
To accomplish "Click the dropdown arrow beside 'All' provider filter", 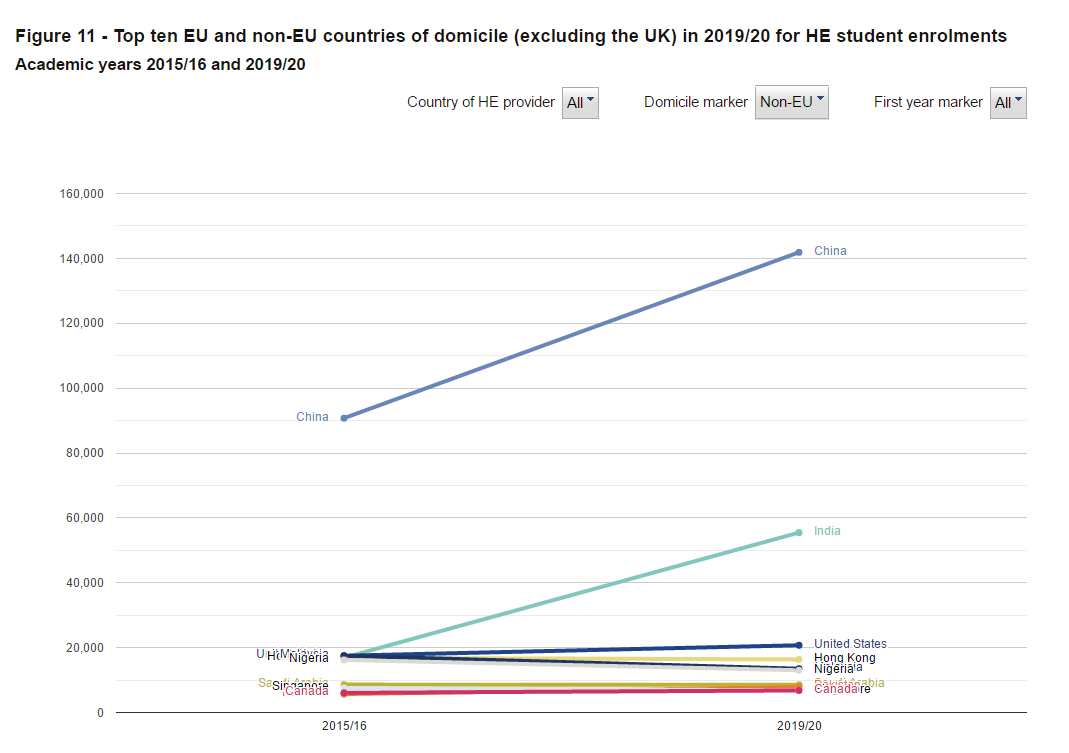I will pos(588,100).
